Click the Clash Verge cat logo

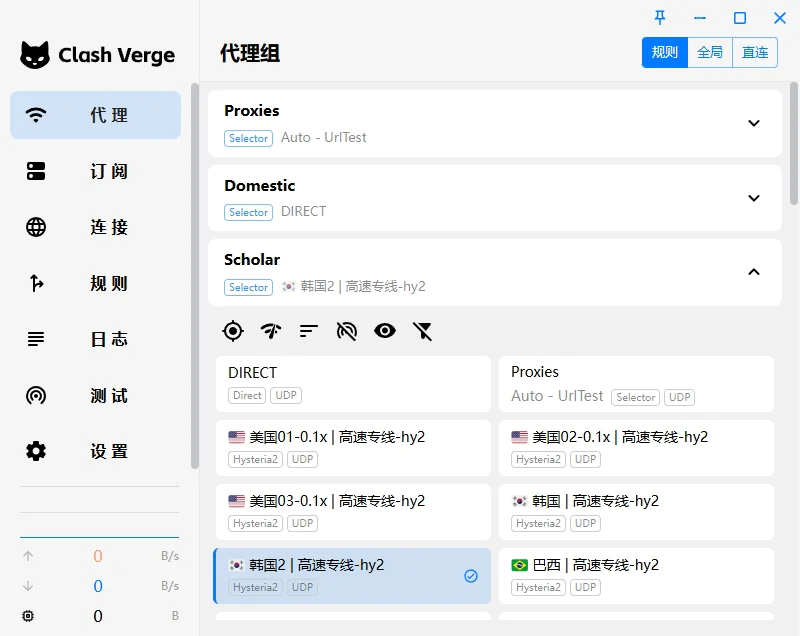(x=35, y=55)
